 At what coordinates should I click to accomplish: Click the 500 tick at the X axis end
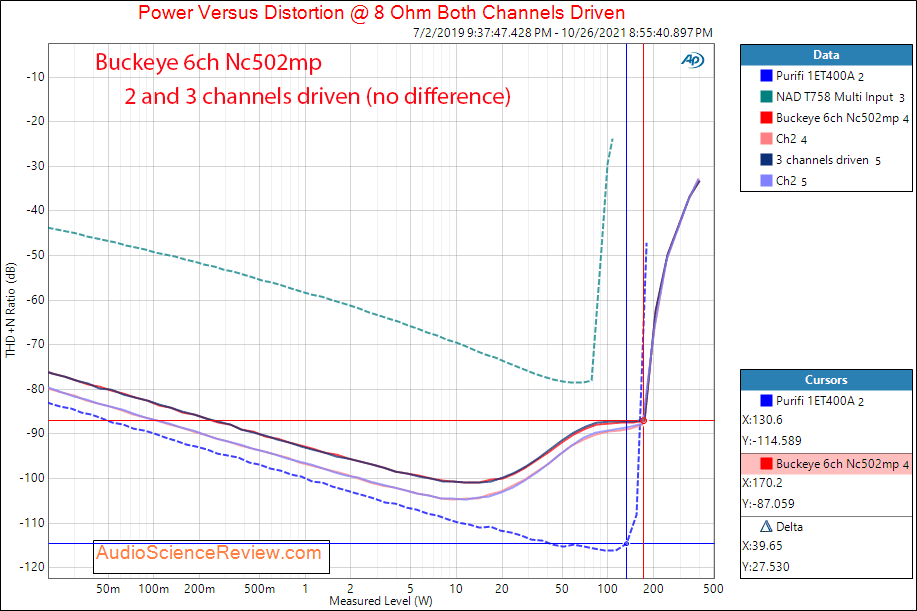click(x=713, y=589)
